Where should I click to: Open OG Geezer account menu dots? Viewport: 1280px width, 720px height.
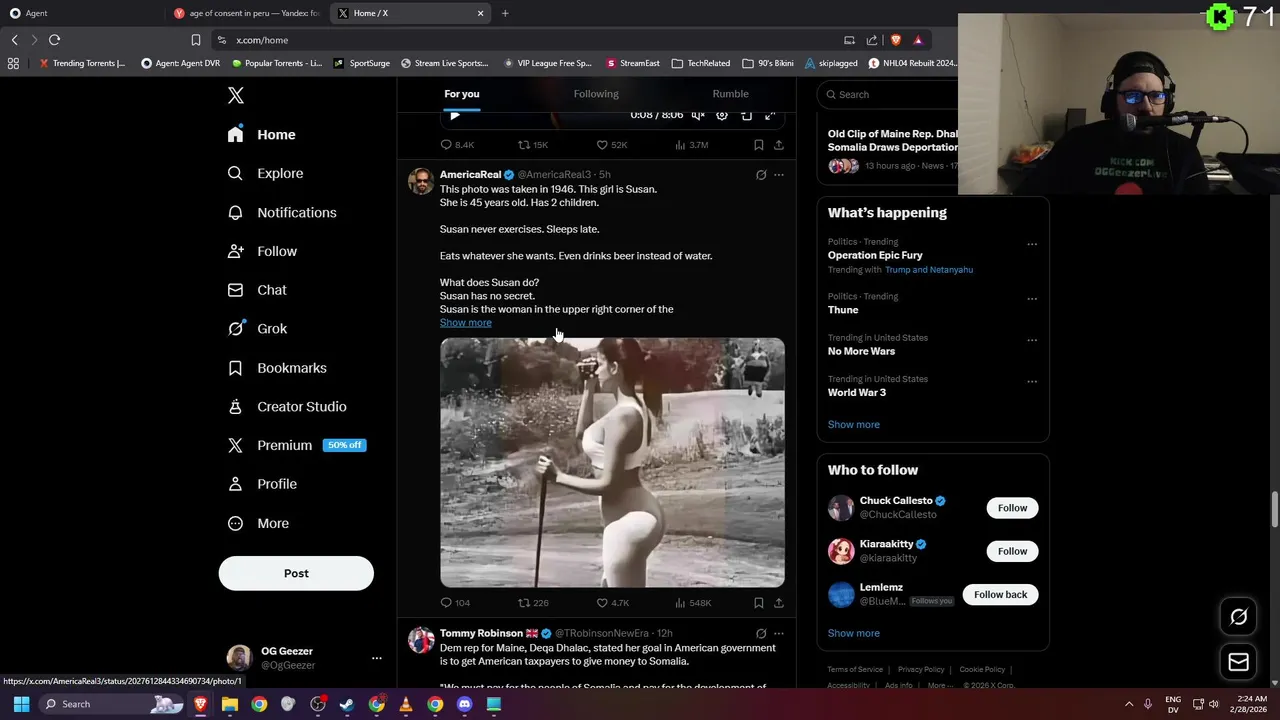click(x=376, y=658)
